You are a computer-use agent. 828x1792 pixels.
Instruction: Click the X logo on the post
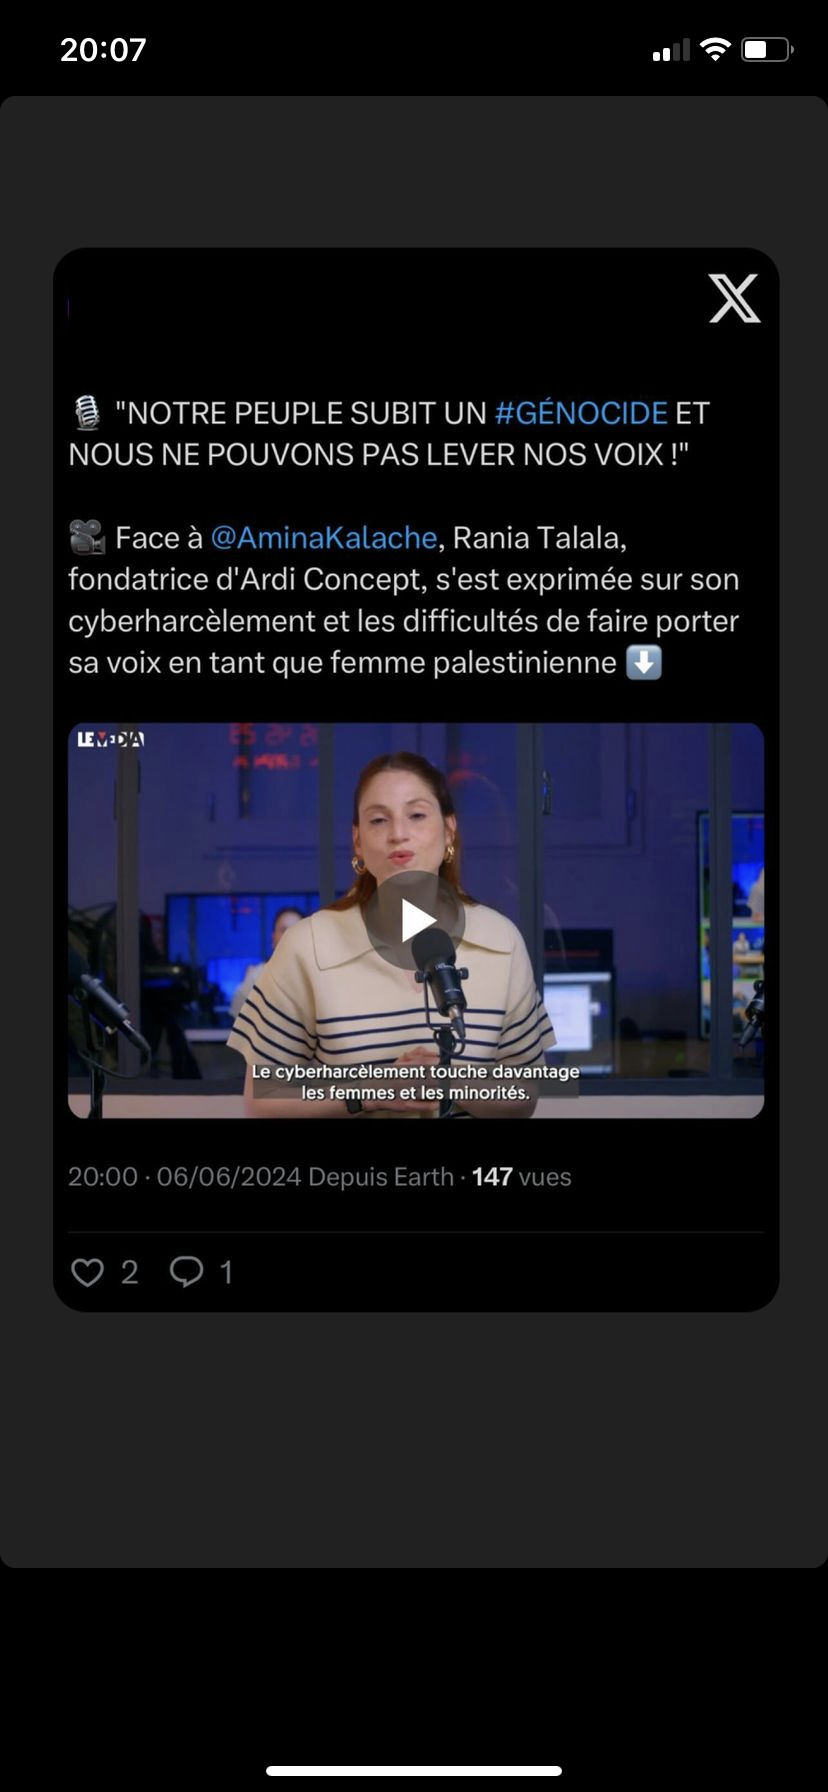pyautogui.click(x=734, y=298)
